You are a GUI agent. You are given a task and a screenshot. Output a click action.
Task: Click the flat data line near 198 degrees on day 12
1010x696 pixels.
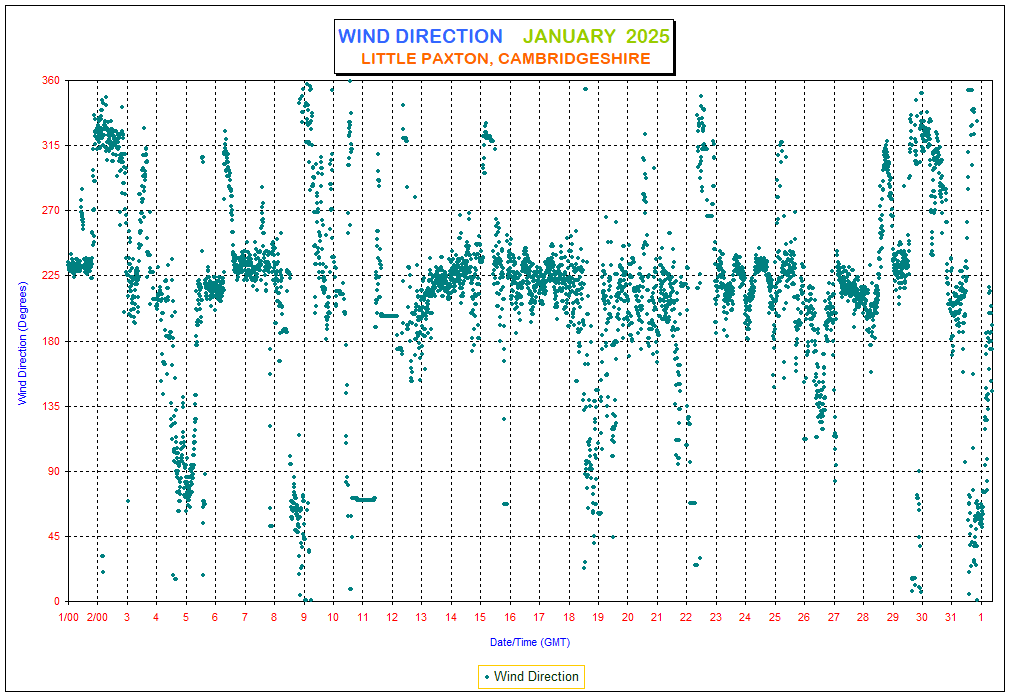click(388, 315)
